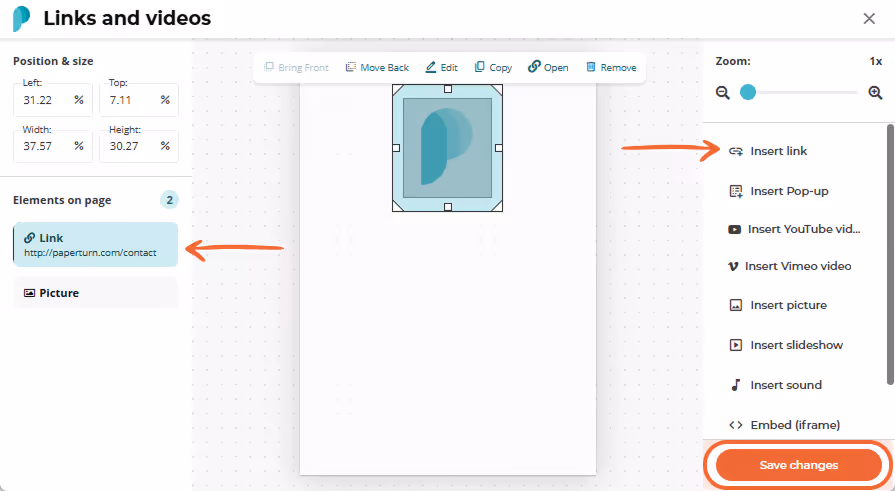Click the Height size field

click(x=139, y=146)
